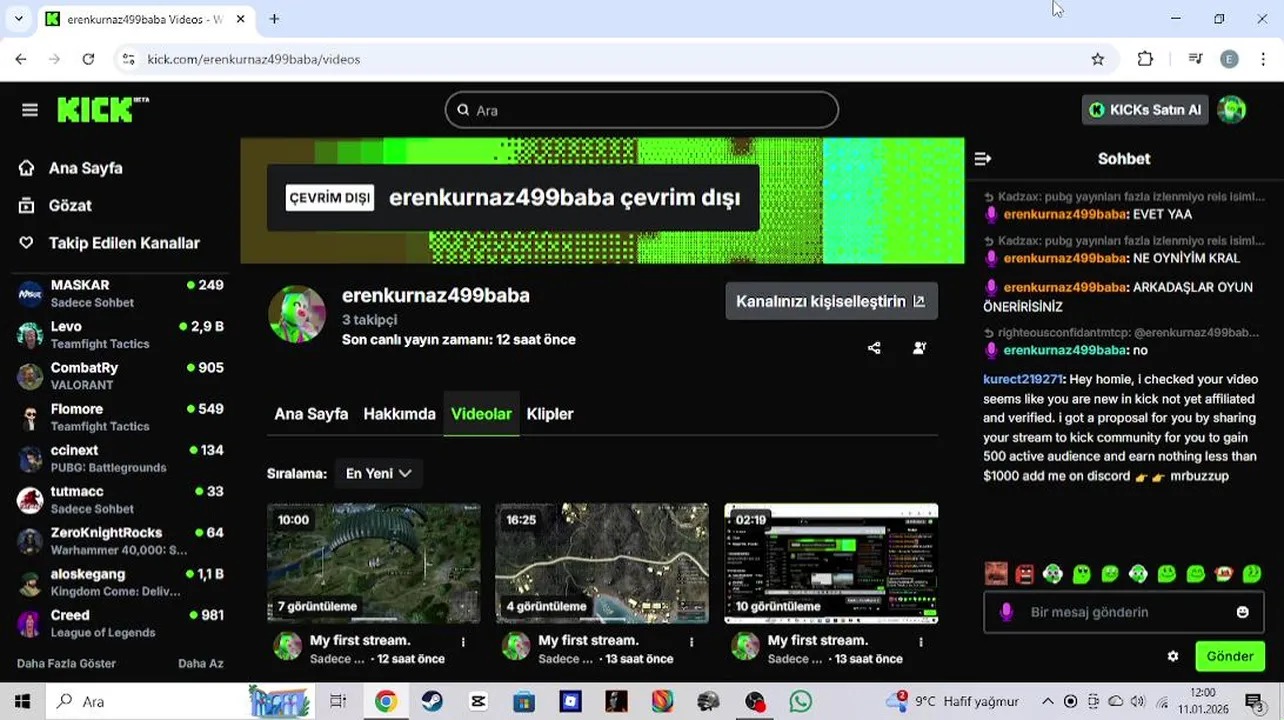Open the Flomore channel in sidebar

click(120, 417)
